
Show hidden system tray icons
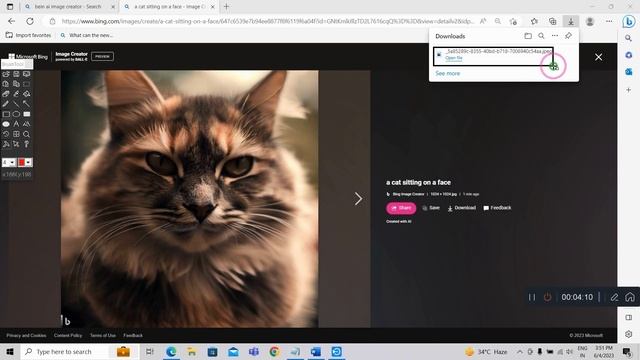520,351
